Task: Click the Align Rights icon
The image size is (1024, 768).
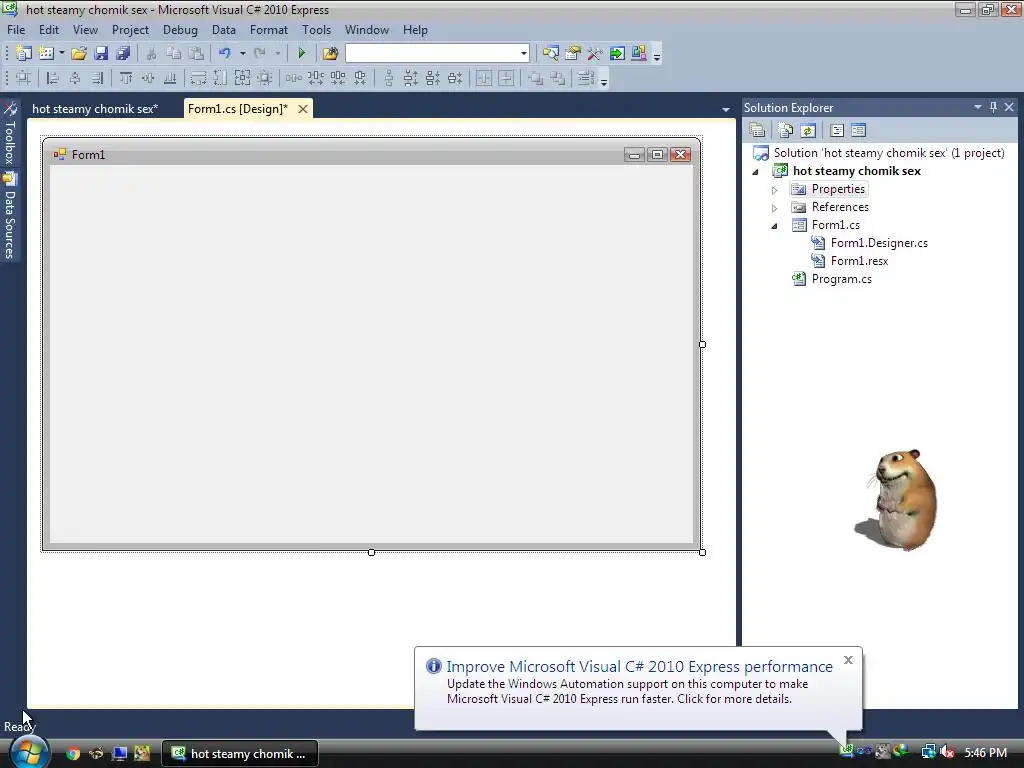Action: (x=97, y=78)
